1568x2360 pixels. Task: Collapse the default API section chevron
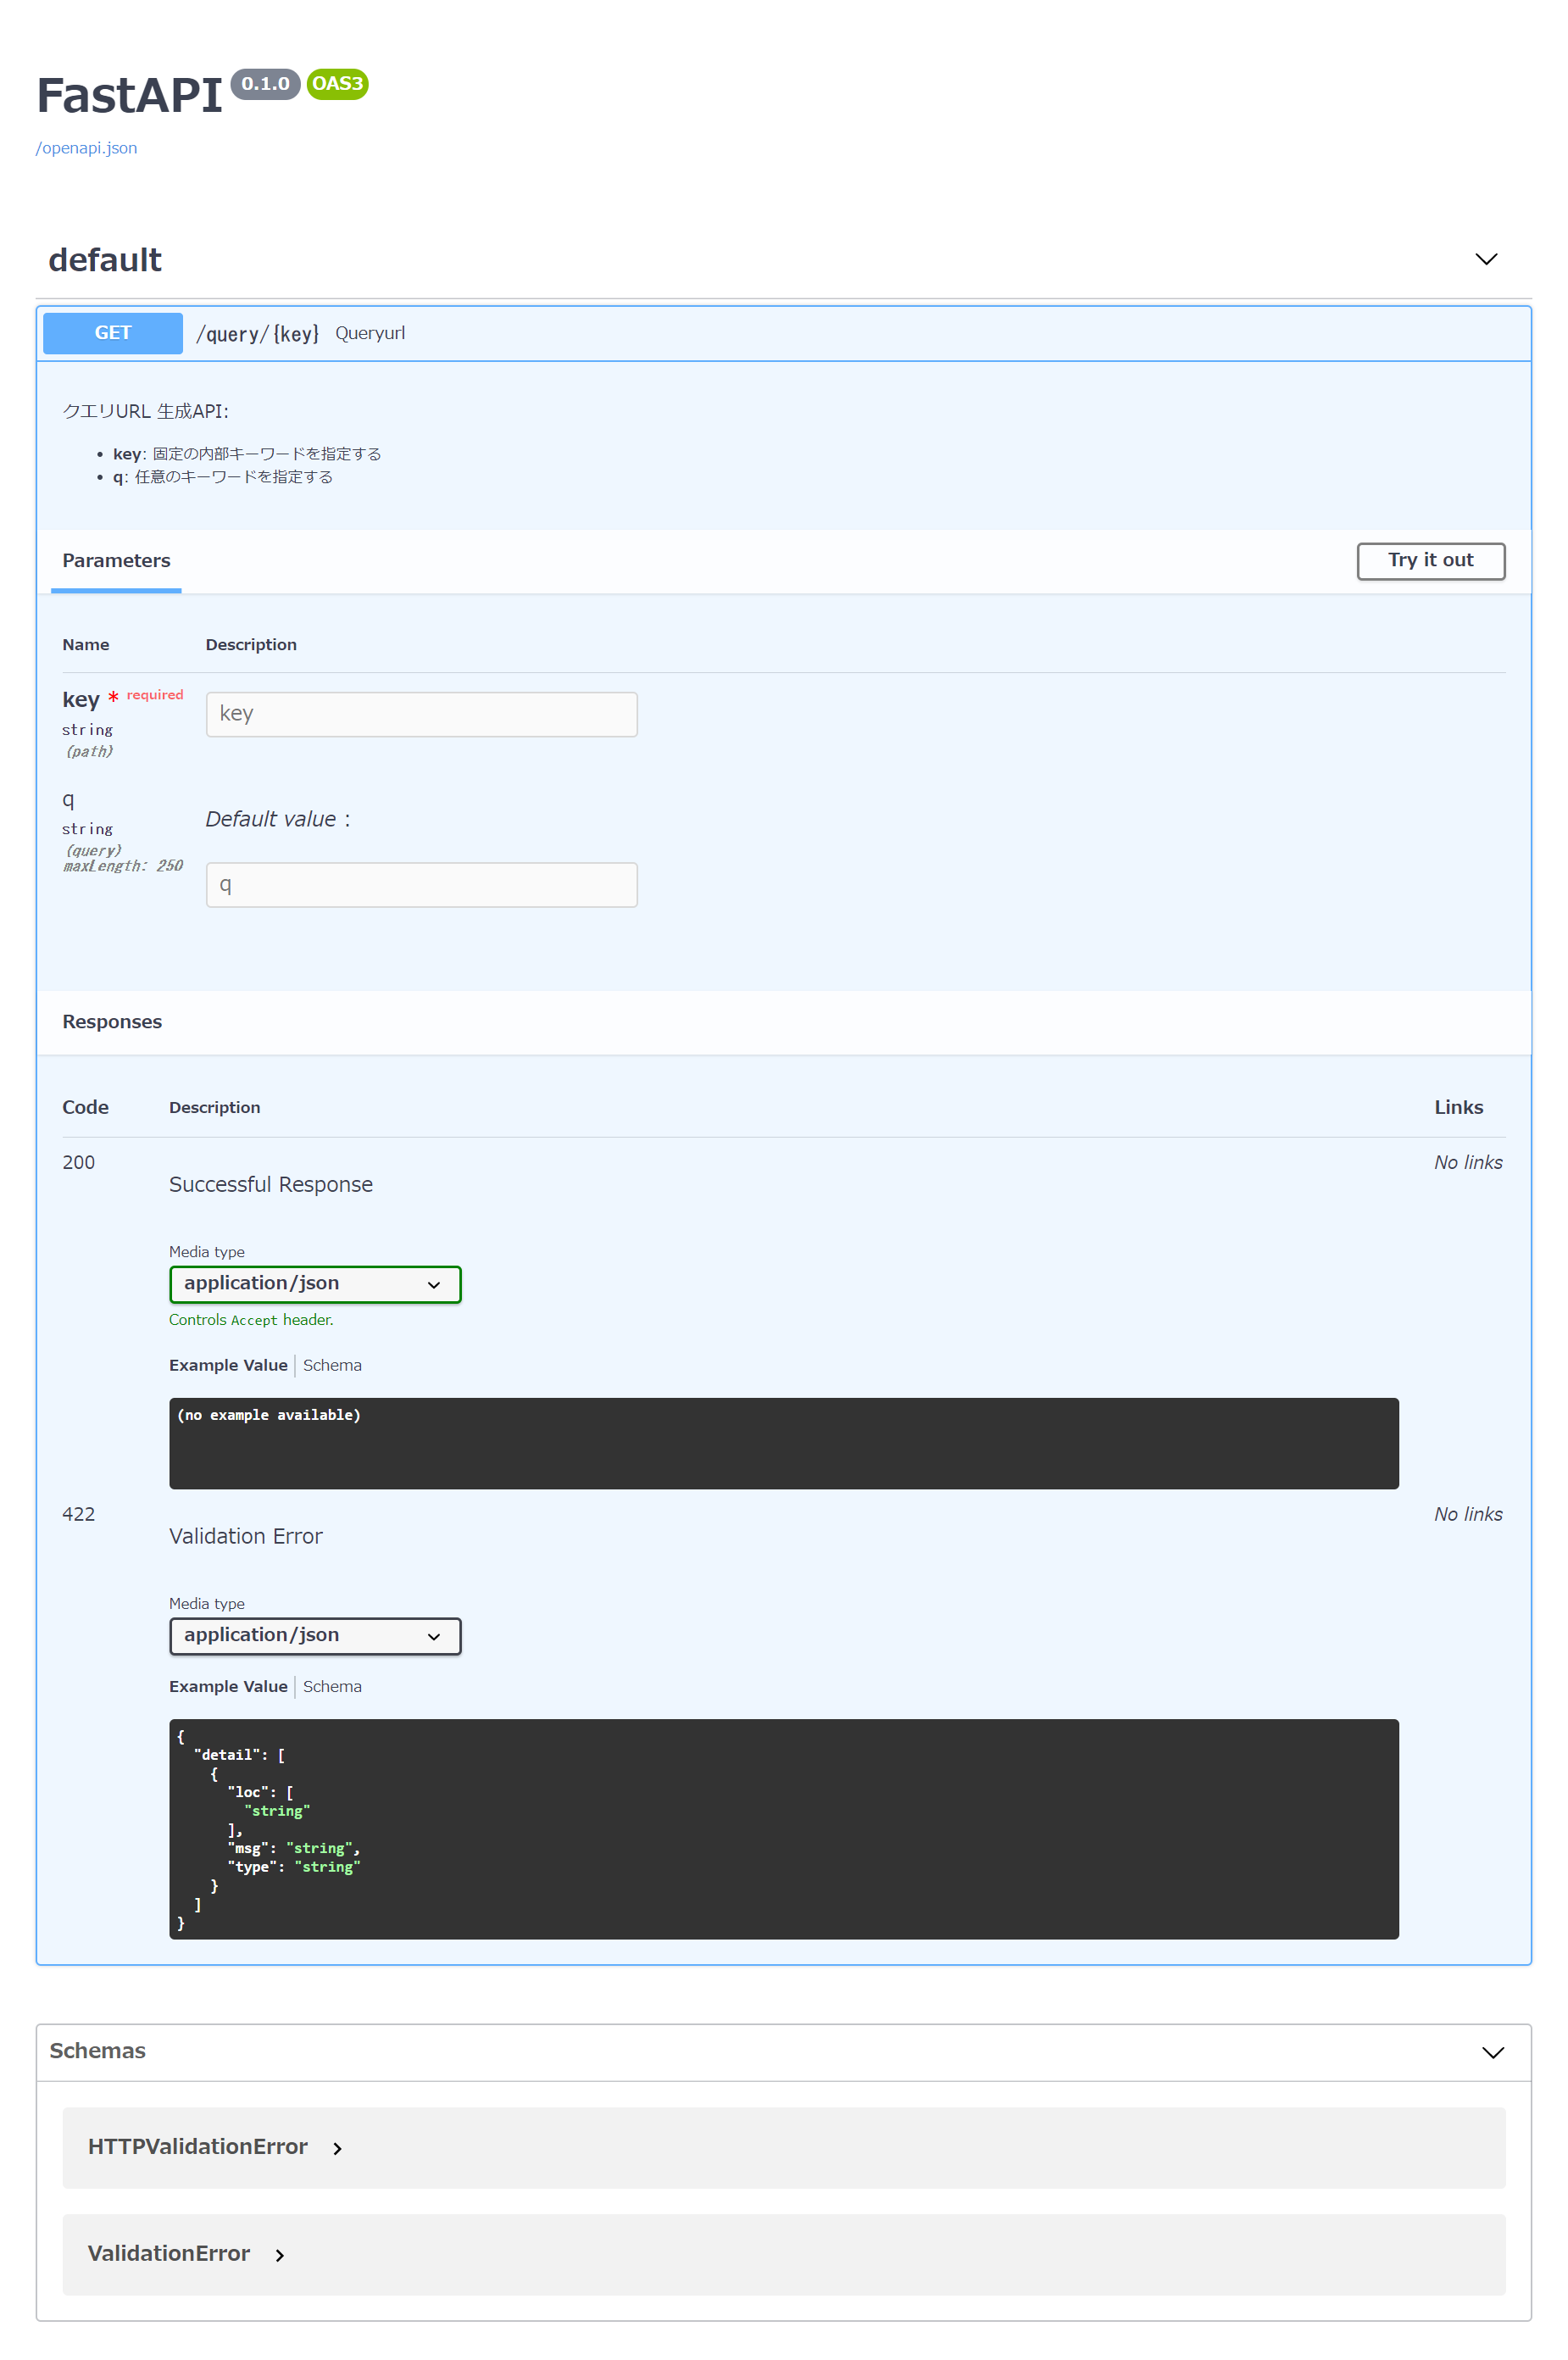click(x=1486, y=259)
